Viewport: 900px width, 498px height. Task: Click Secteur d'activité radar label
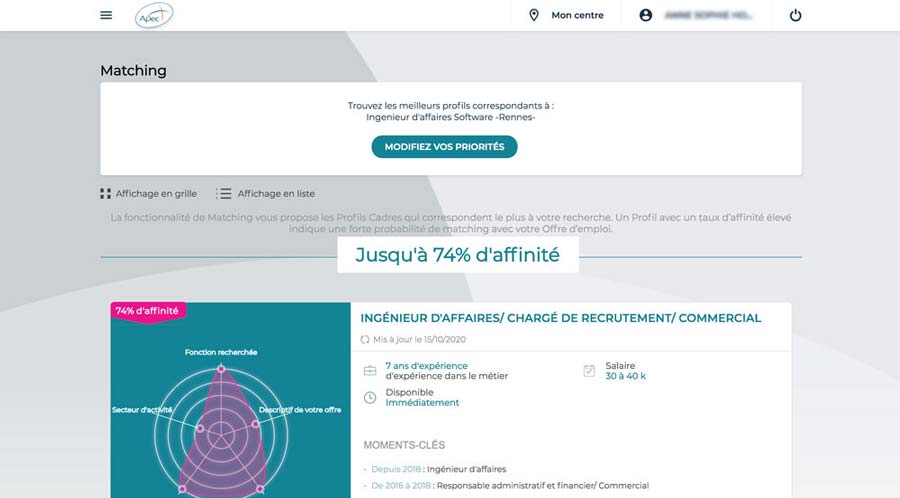142,410
